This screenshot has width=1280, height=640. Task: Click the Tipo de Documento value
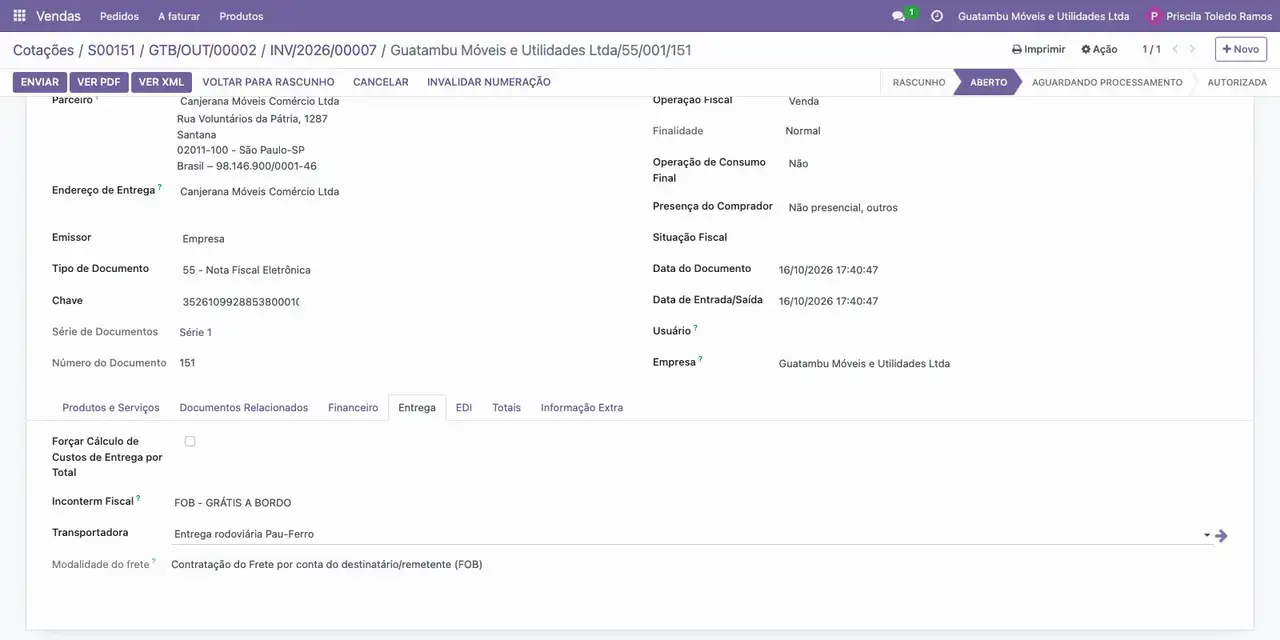point(246,270)
